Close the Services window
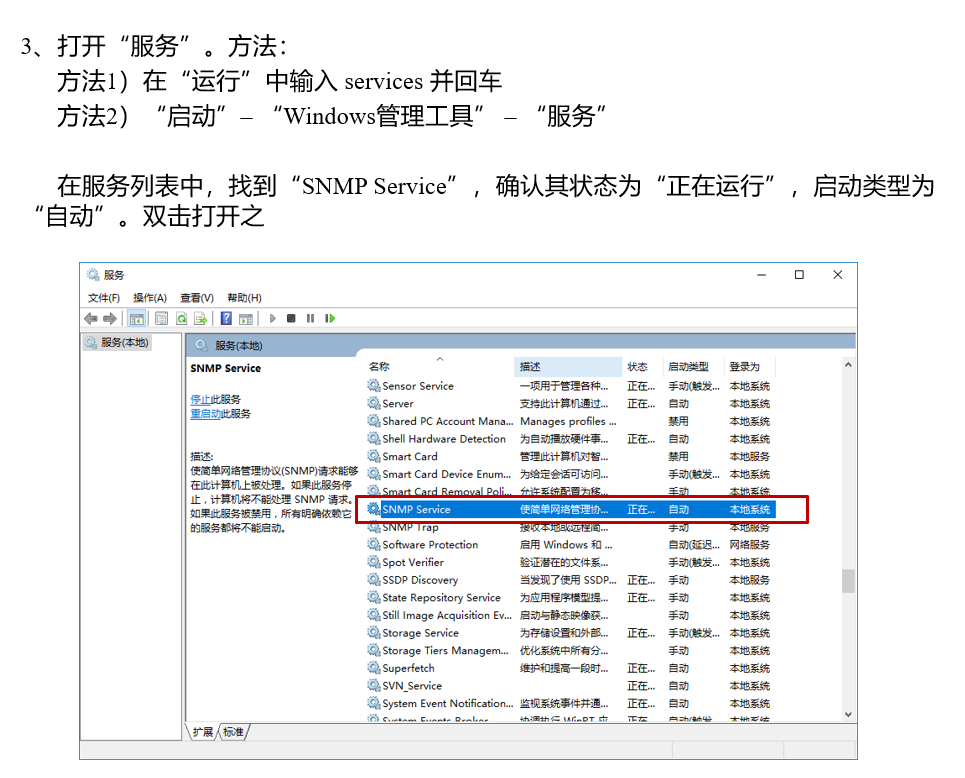The height and width of the screenshot is (778, 965). click(x=838, y=275)
